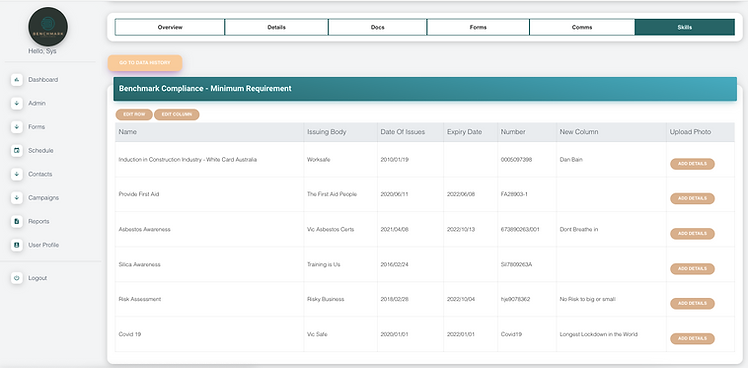The image size is (748, 368).
Task: Click the Go To Data History button
Action: pyautogui.click(x=145, y=63)
